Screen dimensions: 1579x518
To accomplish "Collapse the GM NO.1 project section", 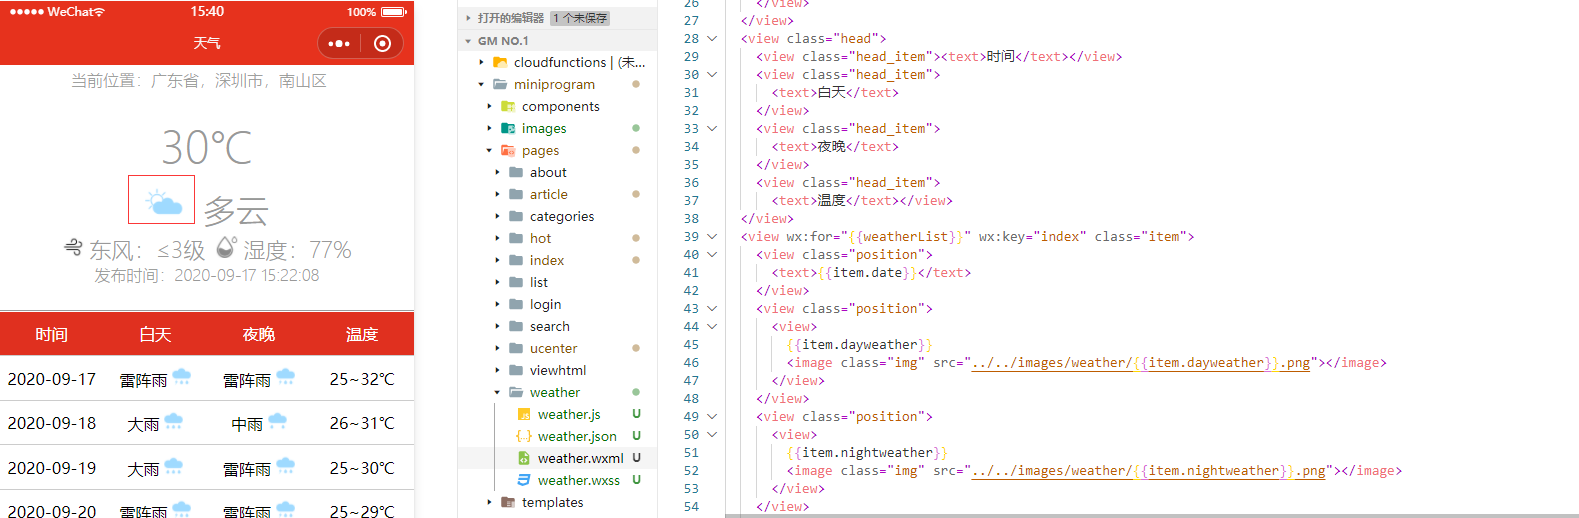I will point(468,41).
